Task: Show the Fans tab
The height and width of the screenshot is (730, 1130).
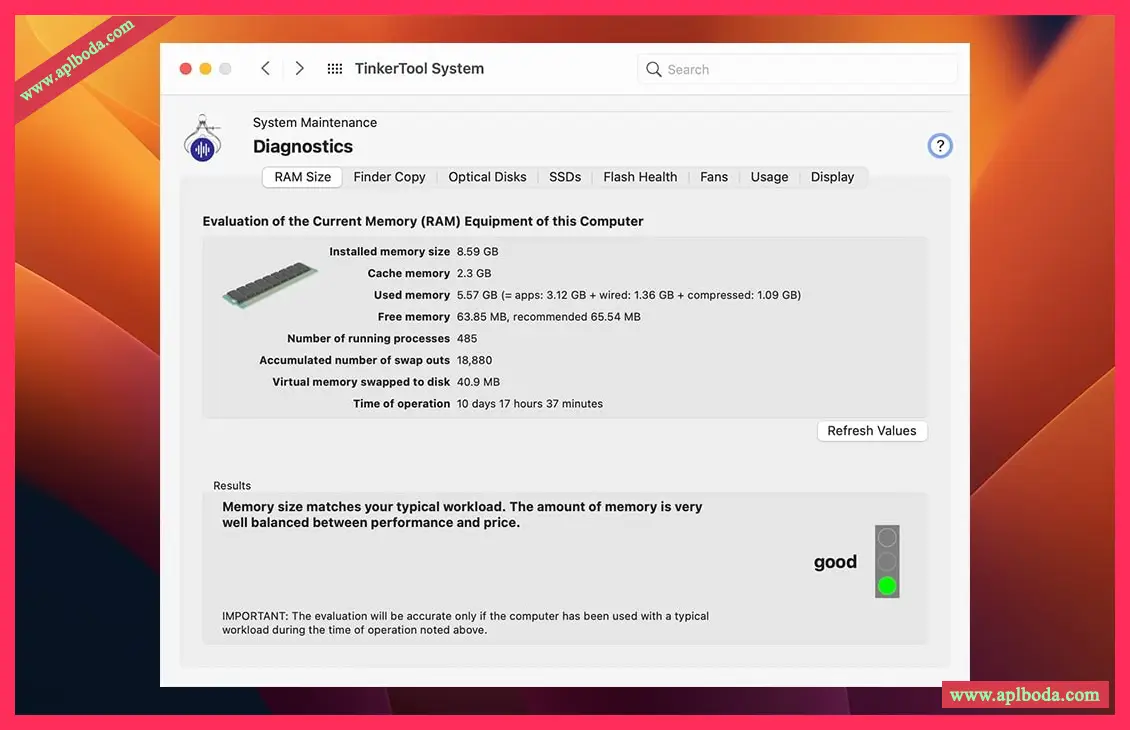Action: pos(714,177)
